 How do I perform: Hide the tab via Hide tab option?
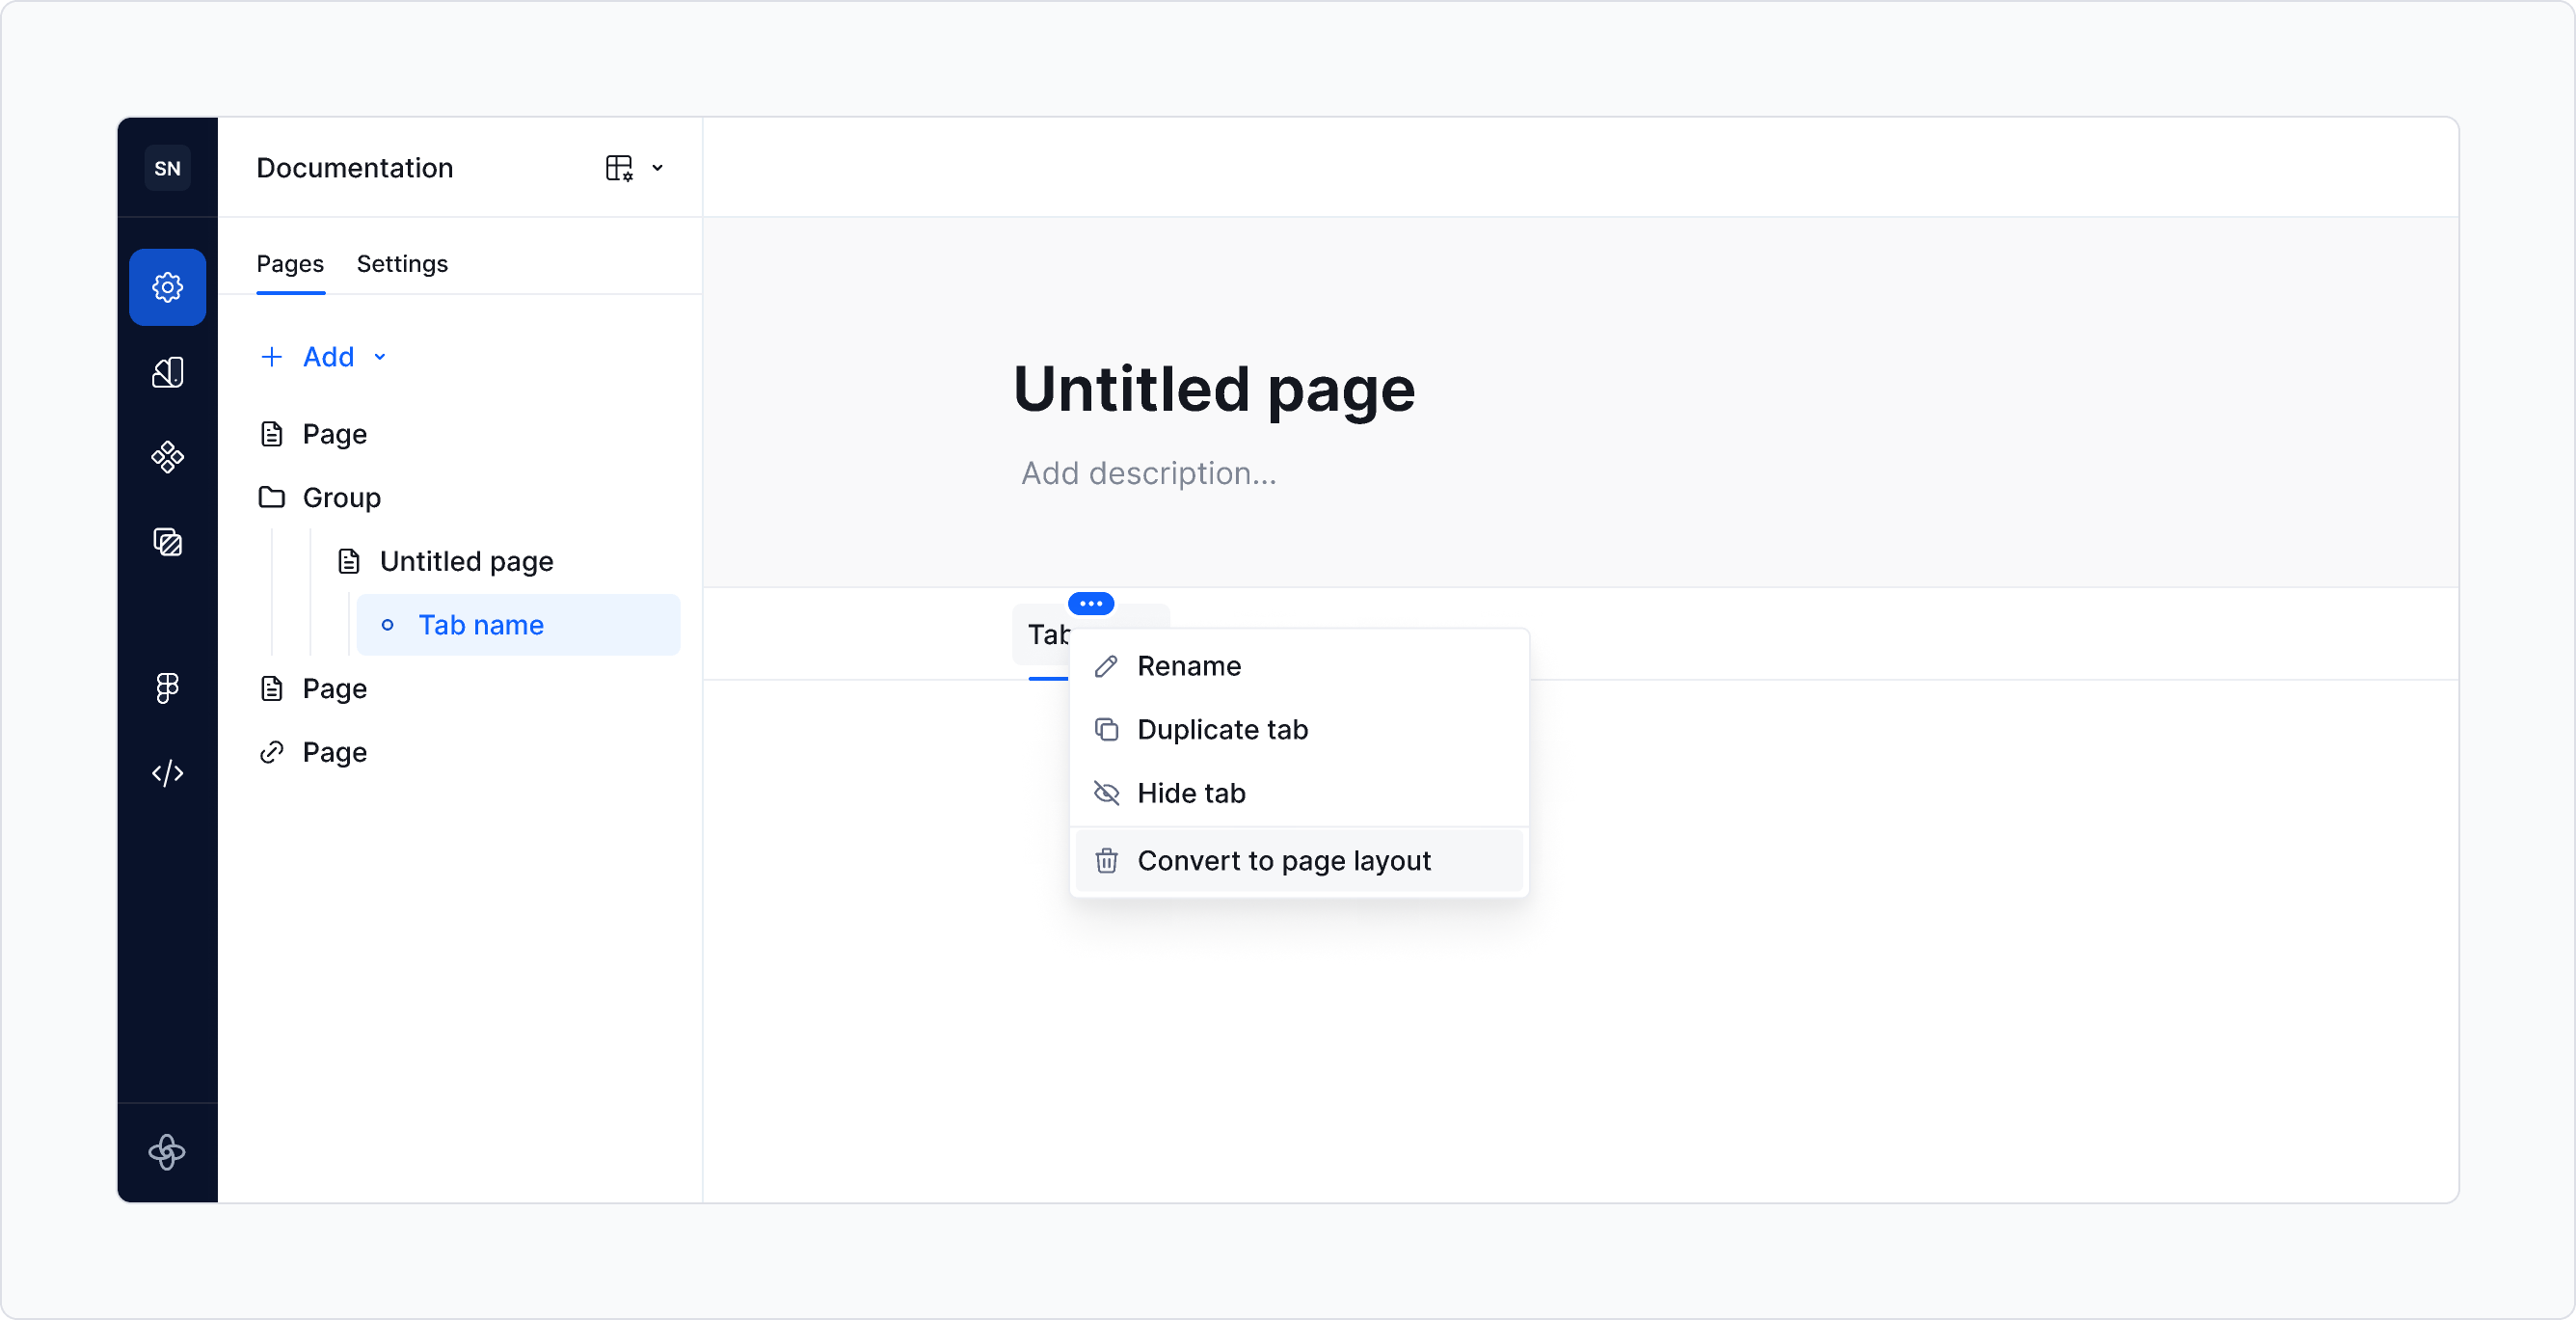pyautogui.click(x=1190, y=793)
